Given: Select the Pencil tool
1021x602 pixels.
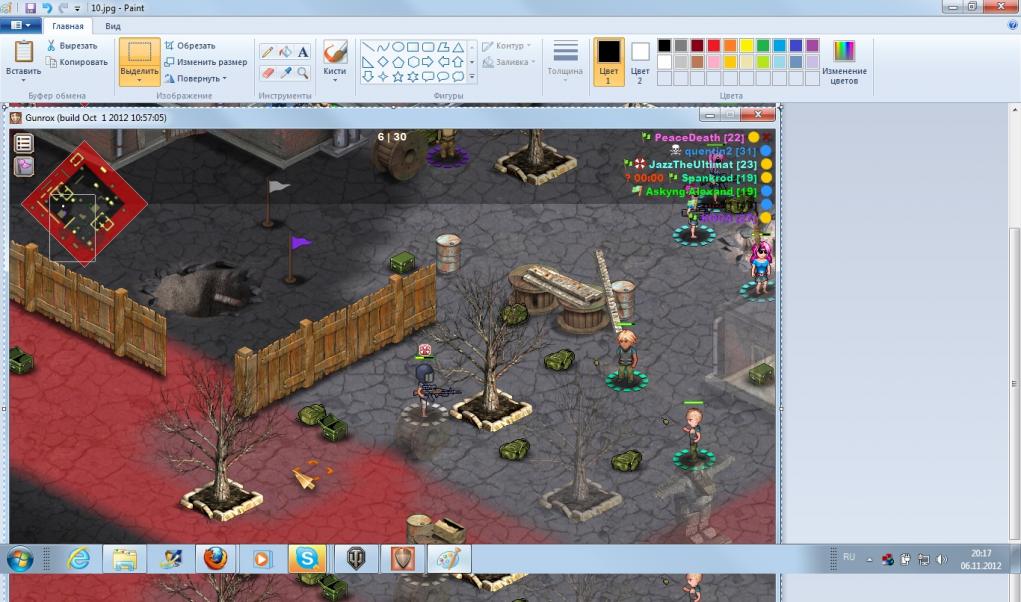Looking at the screenshot, I should (x=267, y=52).
